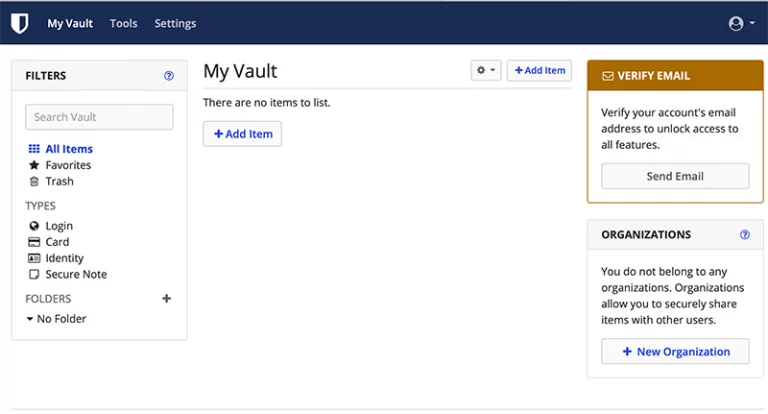Select the All Items filter
The height and width of the screenshot is (414, 768).
(x=69, y=149)
